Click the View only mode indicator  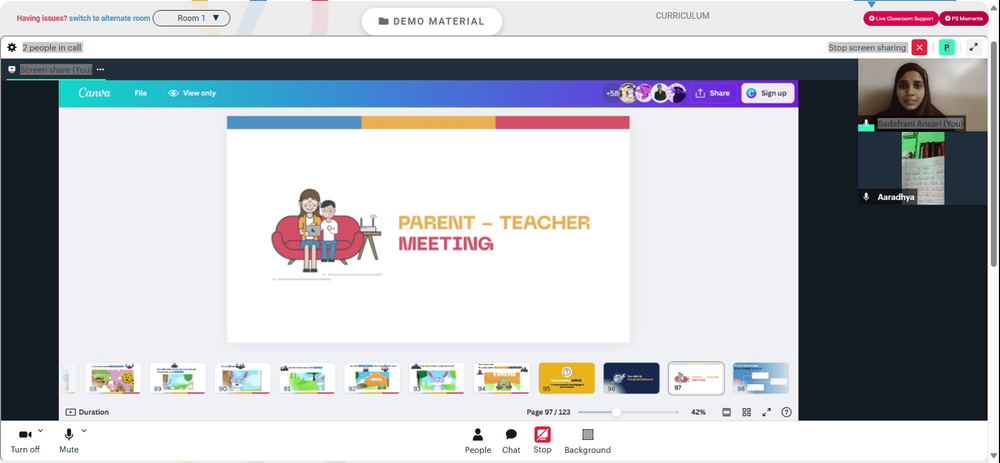tap(192, 93)
